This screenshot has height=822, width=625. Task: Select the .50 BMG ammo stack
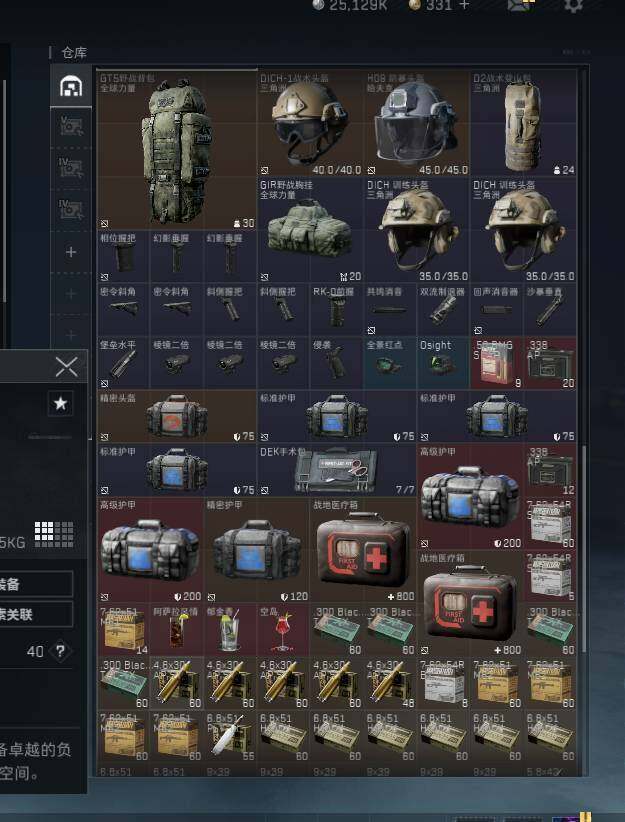click(497, 363)
